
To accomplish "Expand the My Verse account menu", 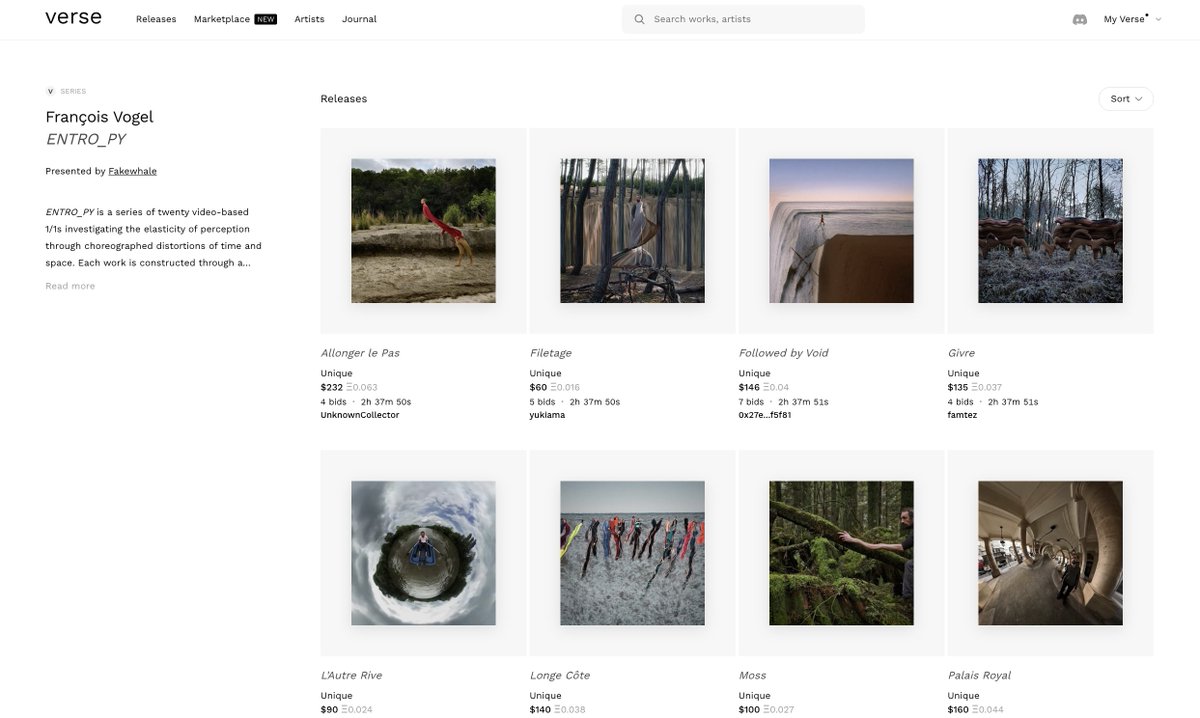I will click(1132, 19).
